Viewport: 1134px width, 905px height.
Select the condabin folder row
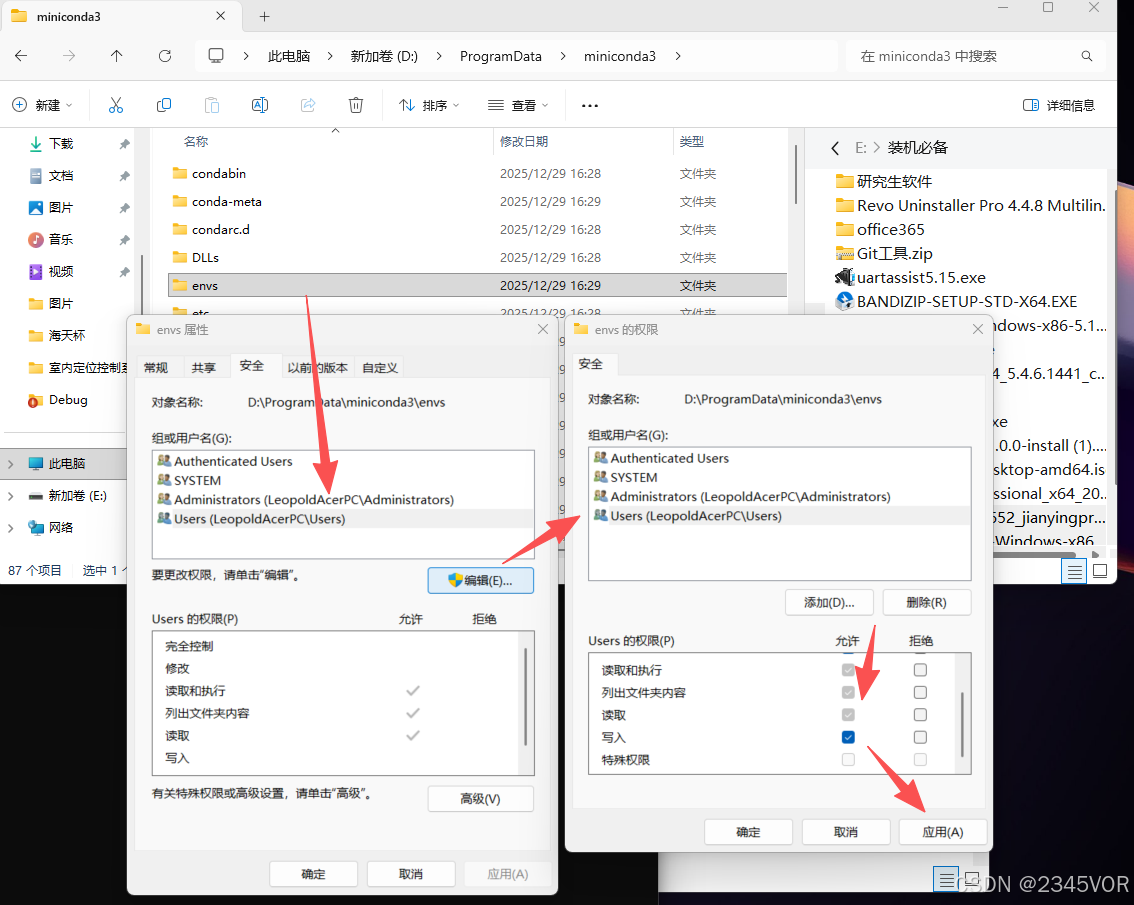pos(477,174)
